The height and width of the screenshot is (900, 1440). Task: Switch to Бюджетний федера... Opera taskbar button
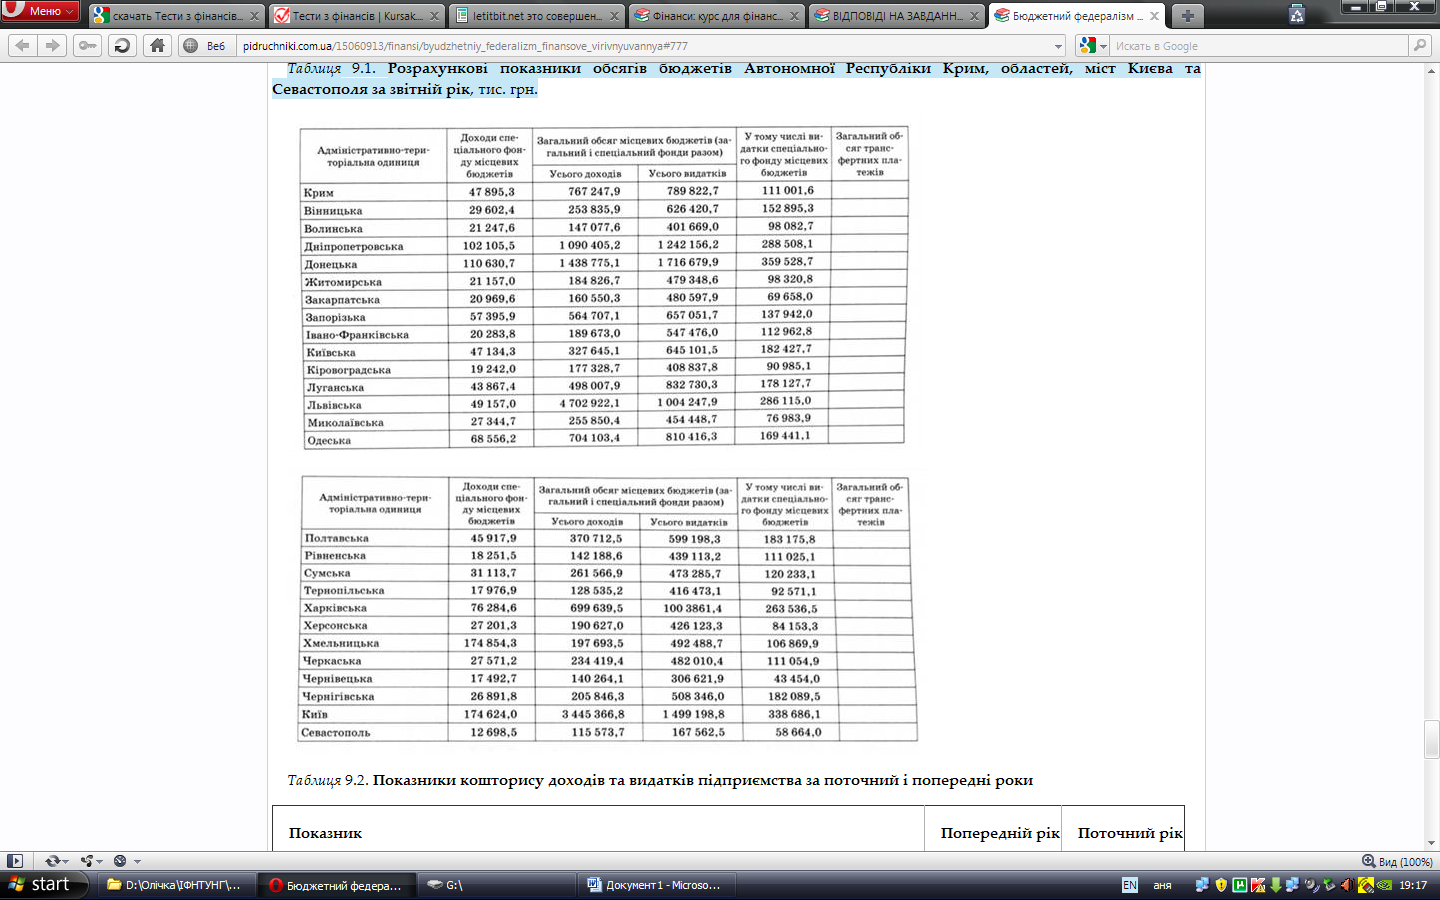(x=335, y=885)
